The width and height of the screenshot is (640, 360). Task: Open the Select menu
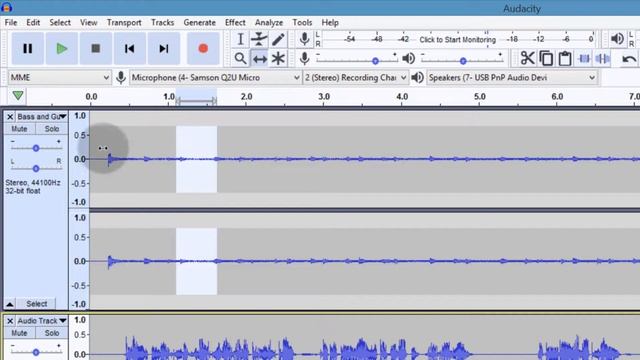60,22
